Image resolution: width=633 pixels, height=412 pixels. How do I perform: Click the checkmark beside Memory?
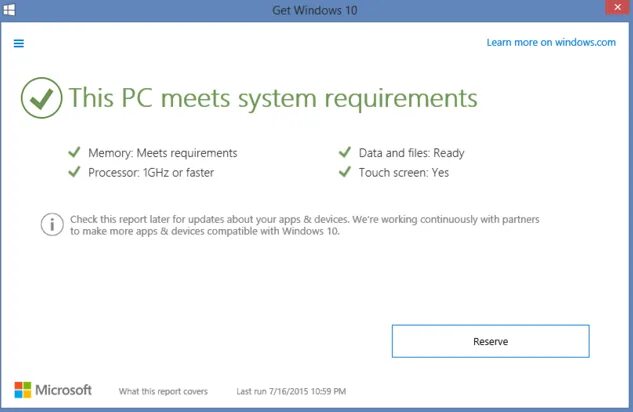click(x=74, y=153)
